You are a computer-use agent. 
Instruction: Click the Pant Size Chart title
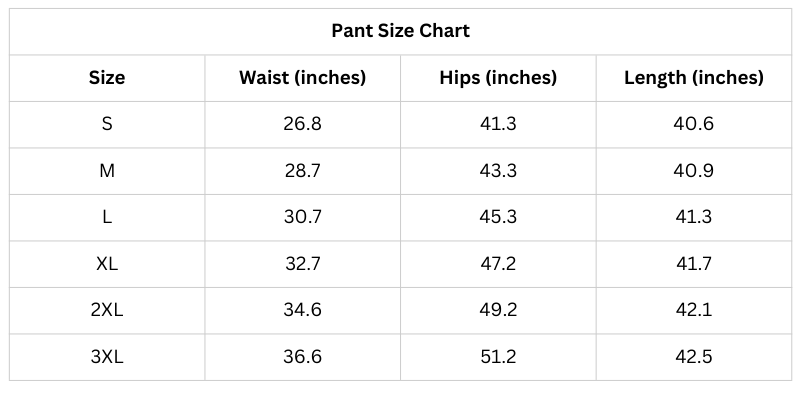(400, 31)
